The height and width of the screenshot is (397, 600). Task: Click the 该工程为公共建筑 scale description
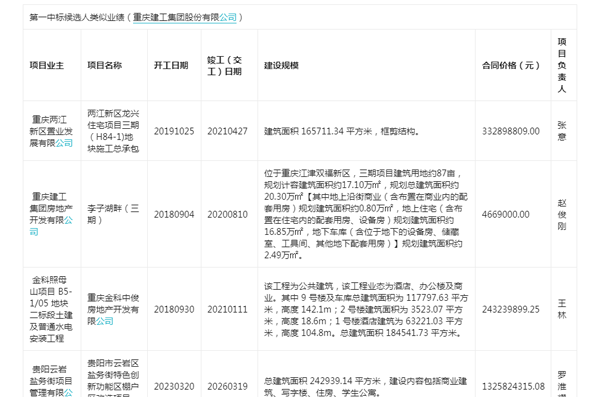[366, 309]
